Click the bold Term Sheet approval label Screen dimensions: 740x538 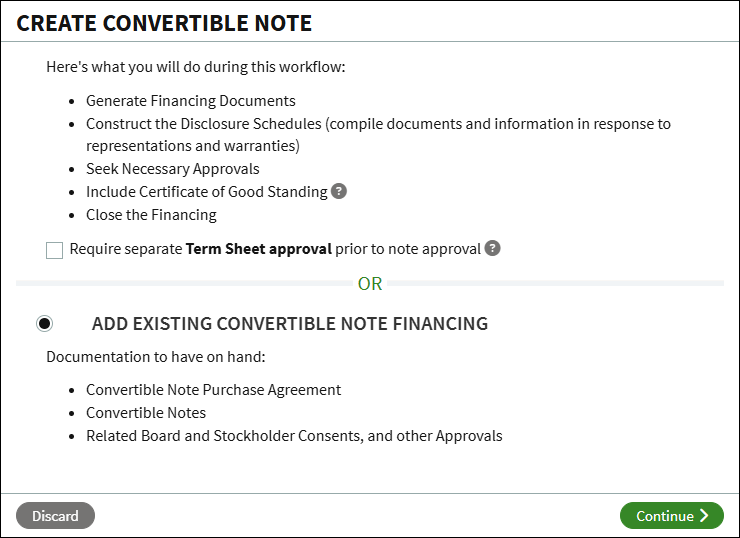tap(259, 249)
